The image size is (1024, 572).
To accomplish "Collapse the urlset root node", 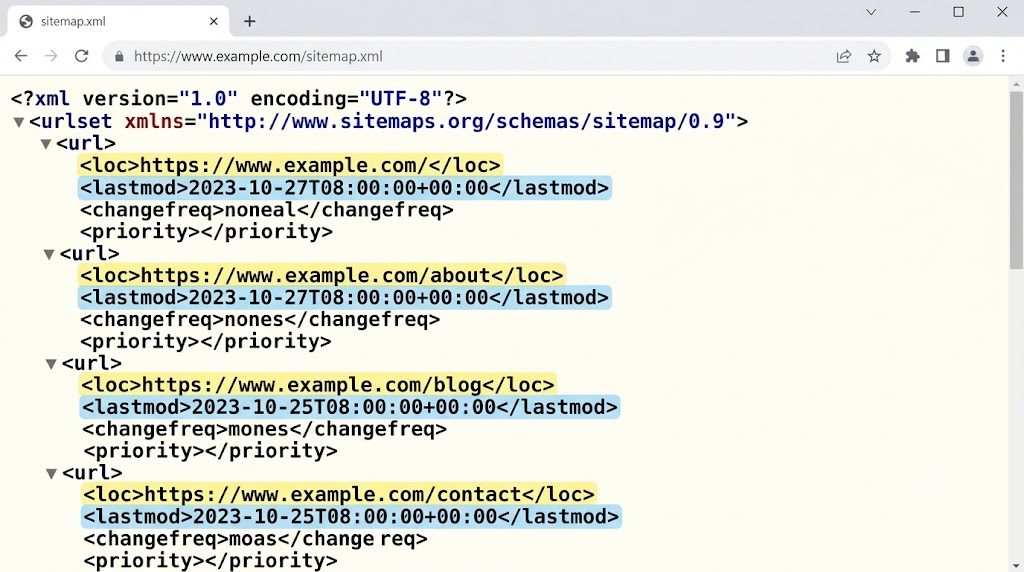I will pyautogui.click(x=19, y=122).
